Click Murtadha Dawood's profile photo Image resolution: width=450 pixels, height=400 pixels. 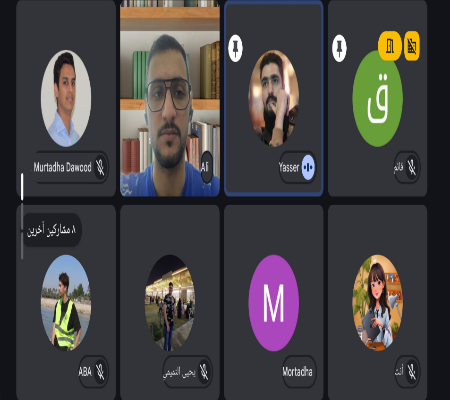(66, 99)
